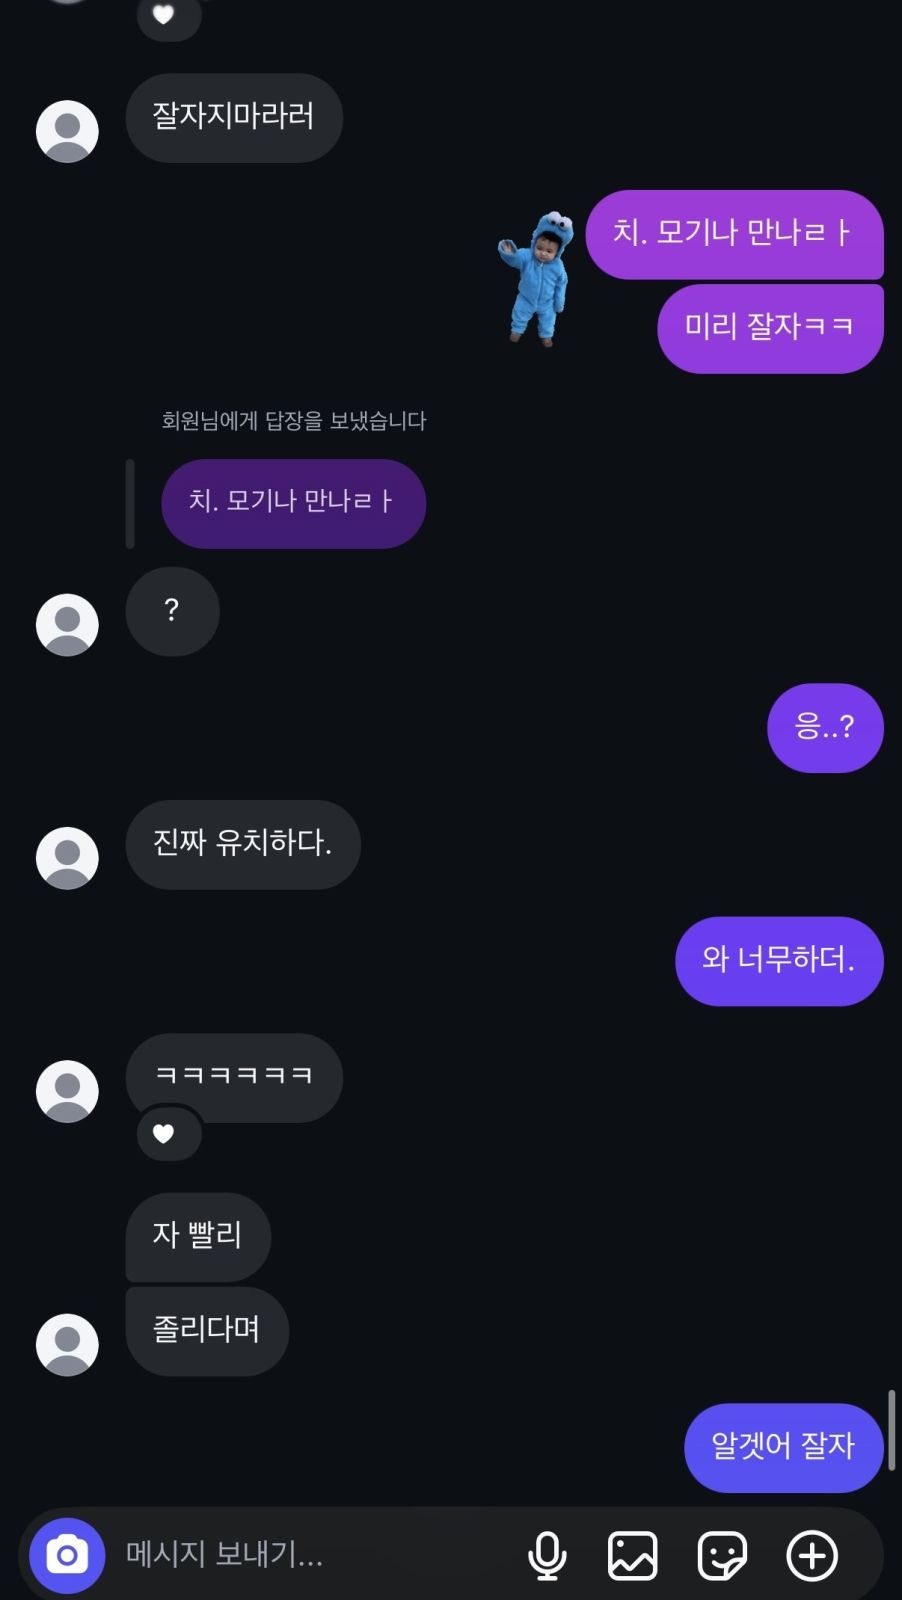Open the photo gallery icon
Screen dimensions: 902x1600
click(633, 1556)
